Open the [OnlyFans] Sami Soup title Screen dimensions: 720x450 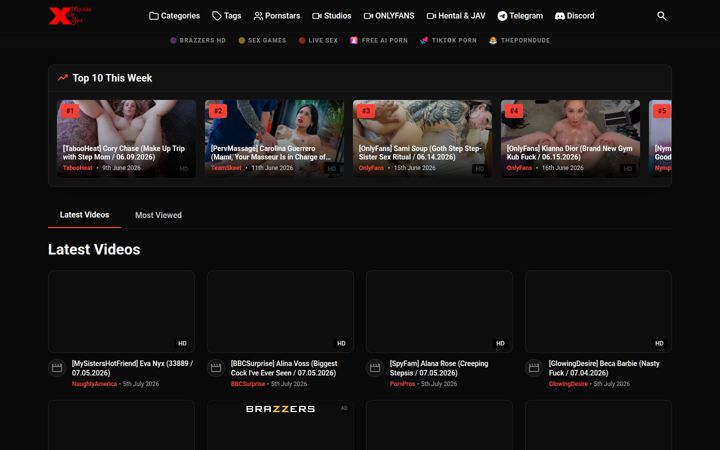click(x=420, y=153)
